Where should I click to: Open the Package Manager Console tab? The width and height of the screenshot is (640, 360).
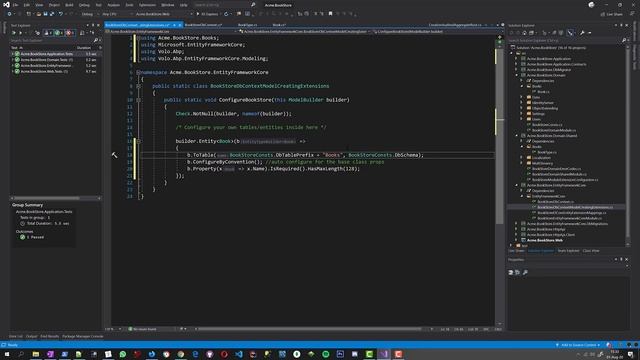[x=82, y=336]
